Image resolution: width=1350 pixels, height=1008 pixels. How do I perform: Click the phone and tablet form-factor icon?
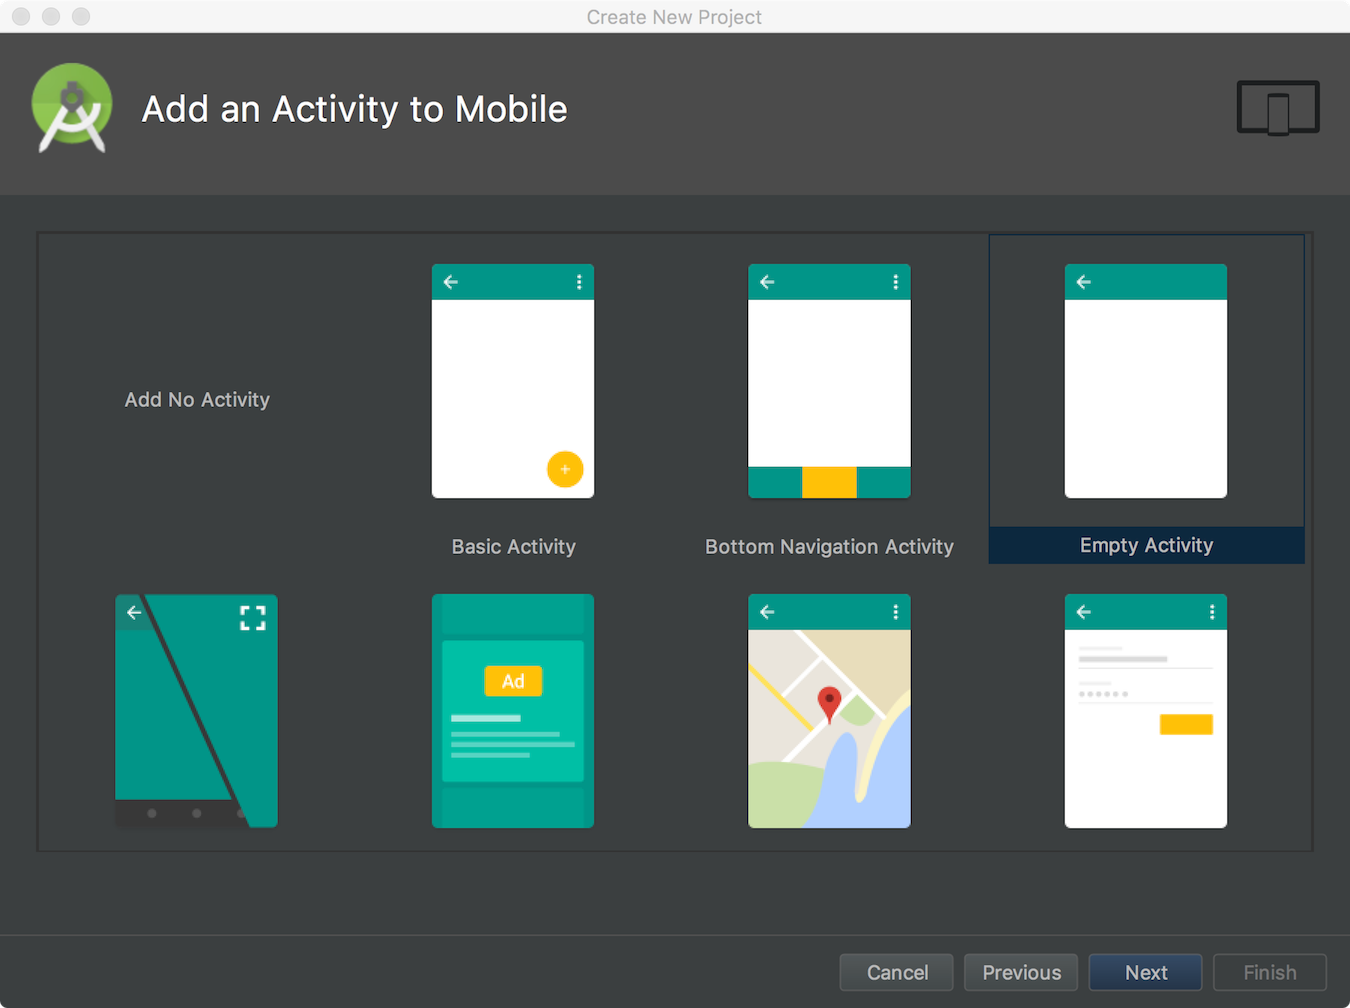tap(1278, 107)
